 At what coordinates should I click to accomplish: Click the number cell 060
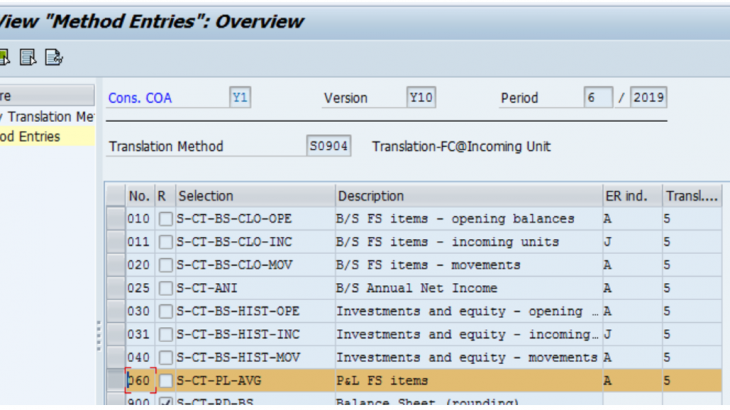pyautogui.click(x=140, y=381)
